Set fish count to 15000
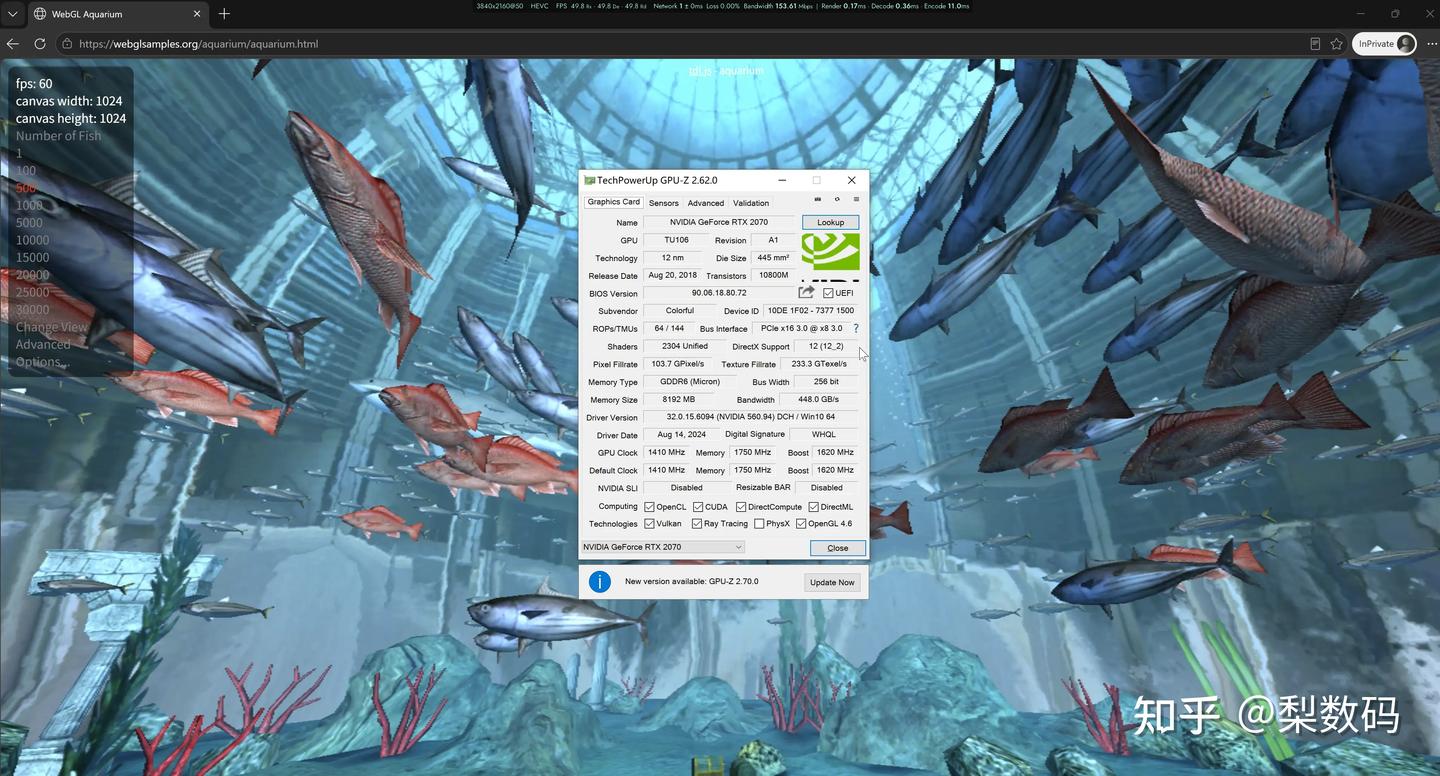Screen dimensions: 1440x776 pyautogui.click(x=33, y=257)
